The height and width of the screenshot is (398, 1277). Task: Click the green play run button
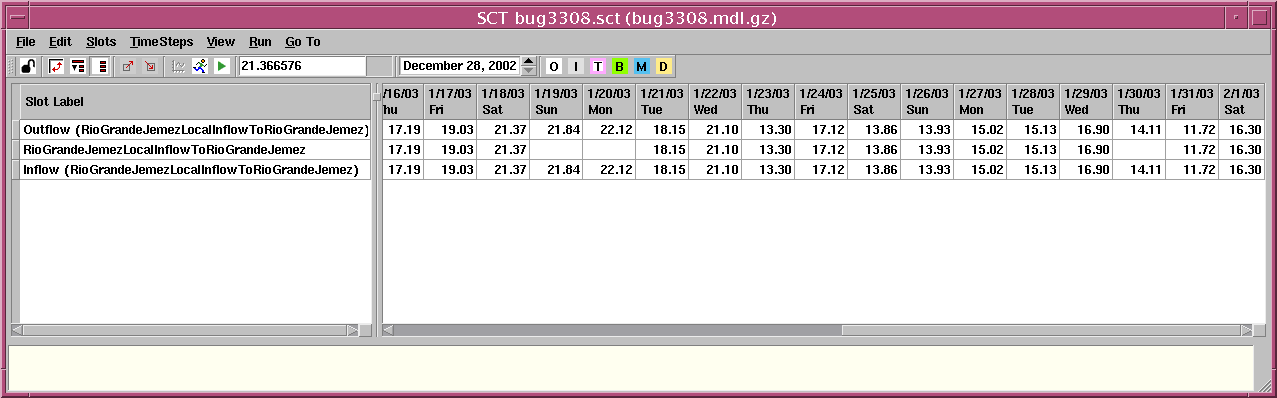pyautogui.click(x=222, y=66)
